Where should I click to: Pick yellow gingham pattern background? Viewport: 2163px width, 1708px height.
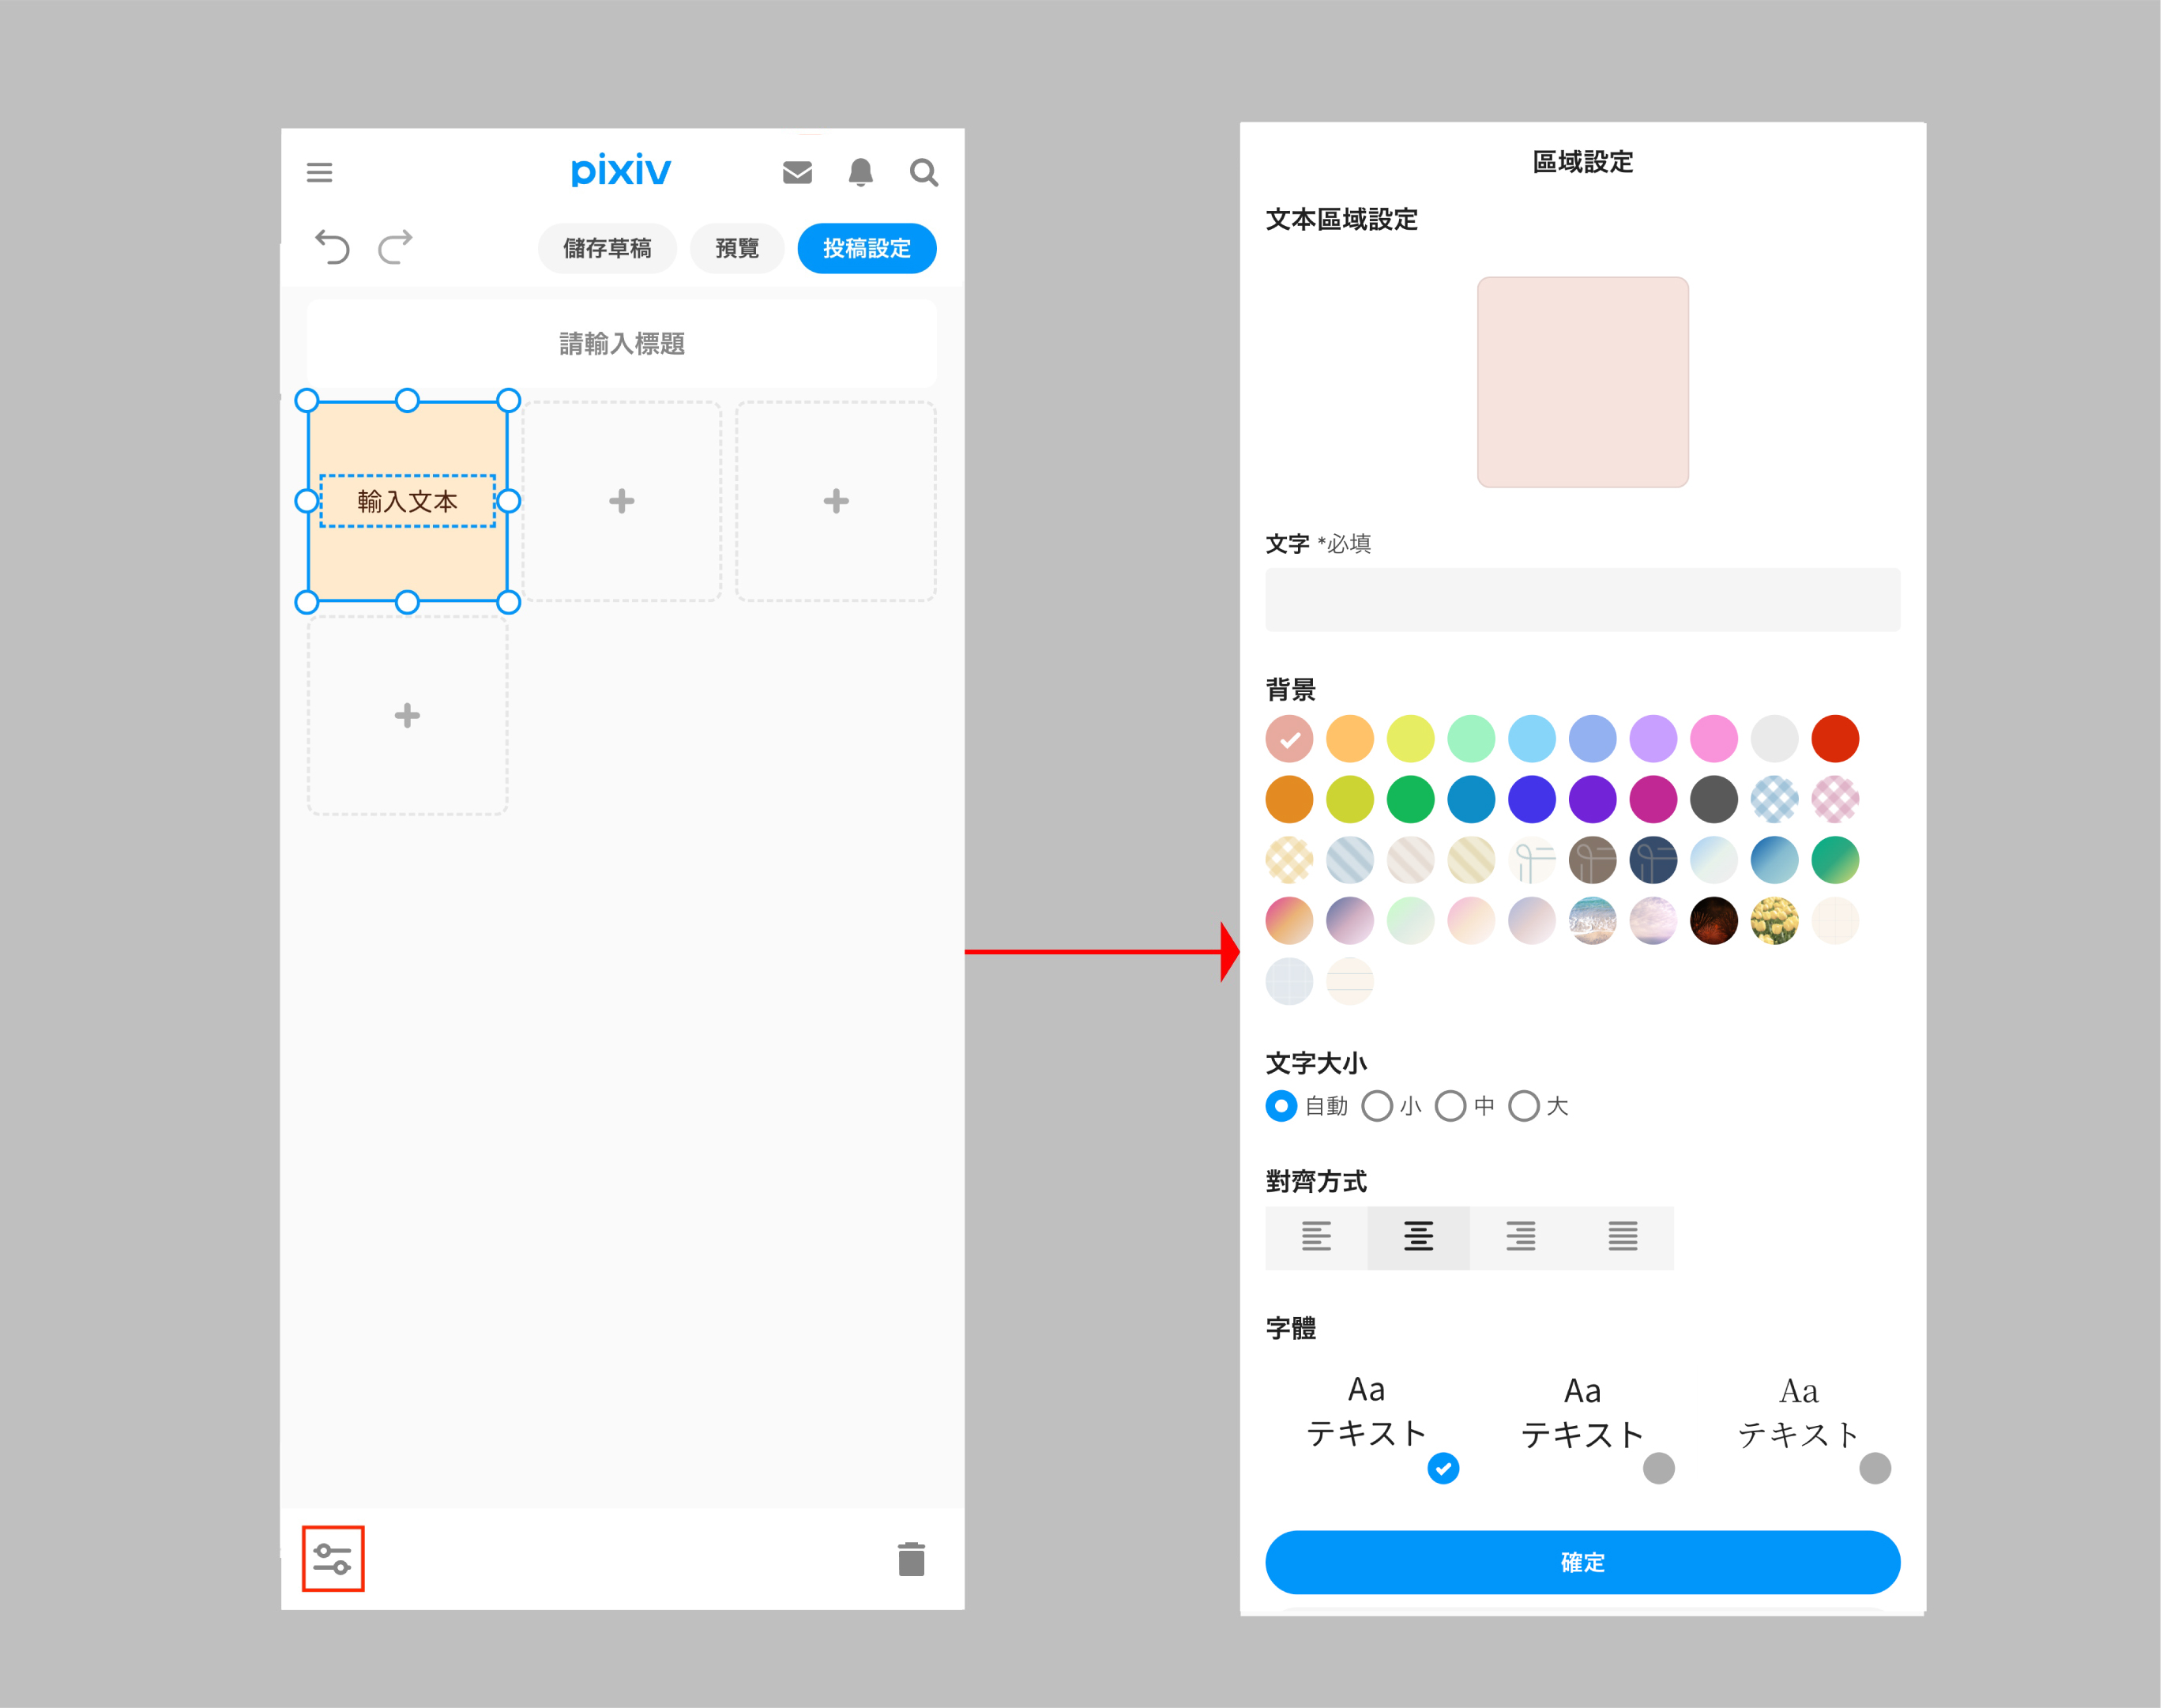tap(1289, 860)
